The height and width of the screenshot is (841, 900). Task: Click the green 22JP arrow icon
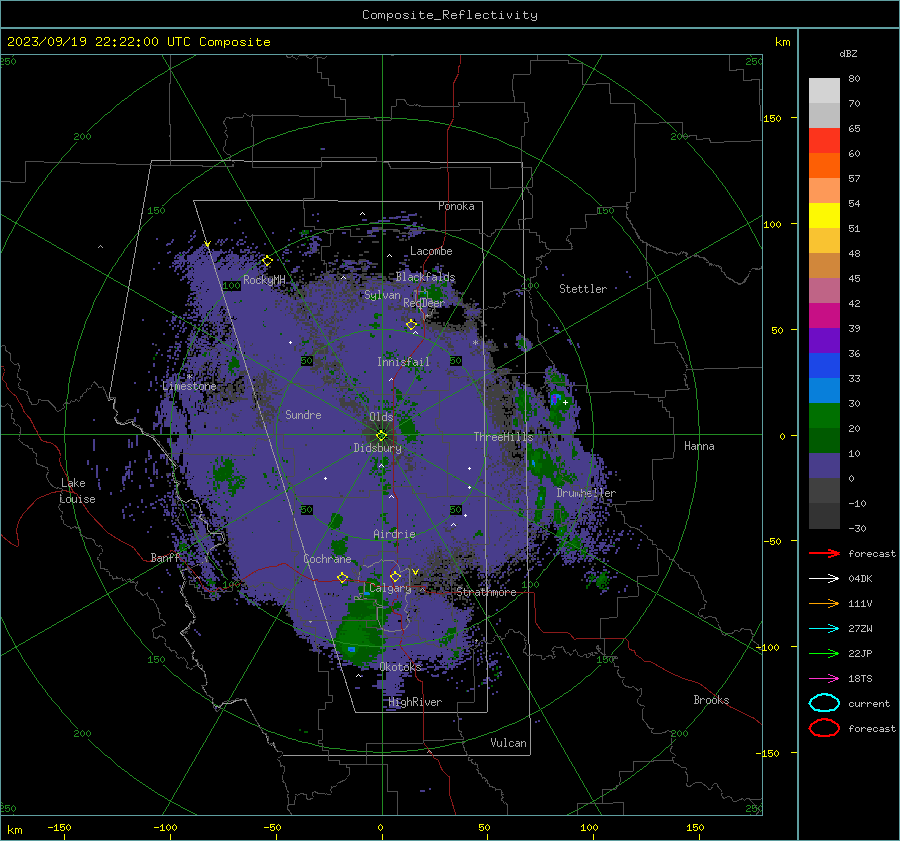click(x=824, y=653)
